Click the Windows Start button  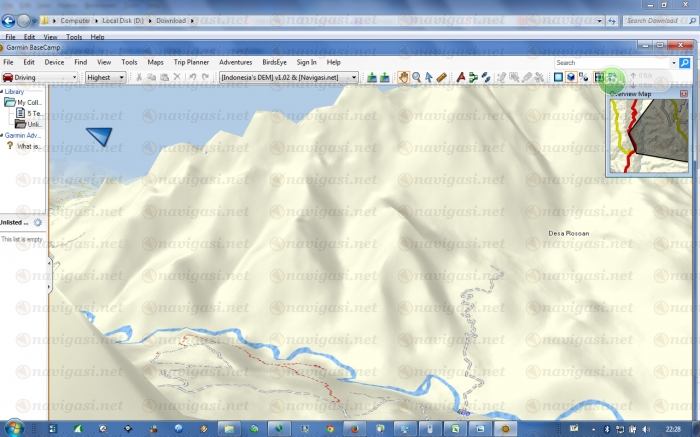click(x=12, y=428)
